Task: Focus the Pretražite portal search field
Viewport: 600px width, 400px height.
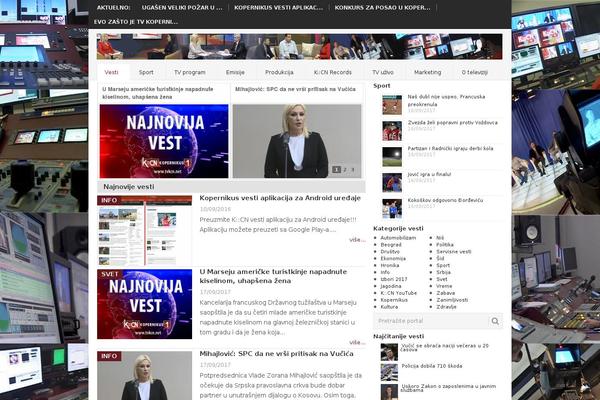Action: pyautogui.click(x=431, y=321)
